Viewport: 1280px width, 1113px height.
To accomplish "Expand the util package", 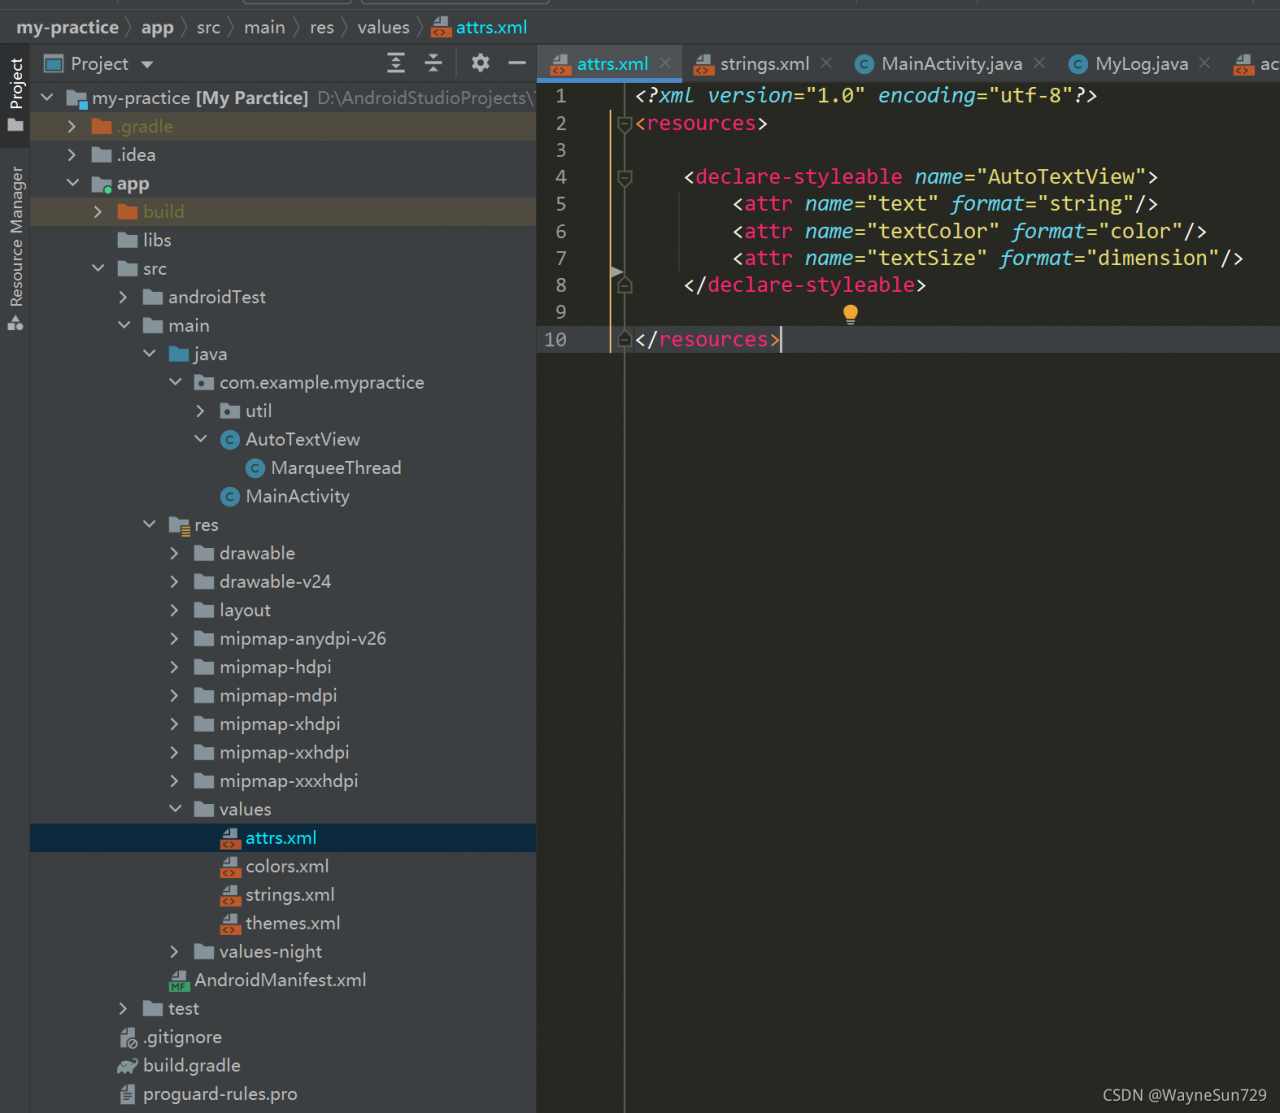I will (200, 411).
